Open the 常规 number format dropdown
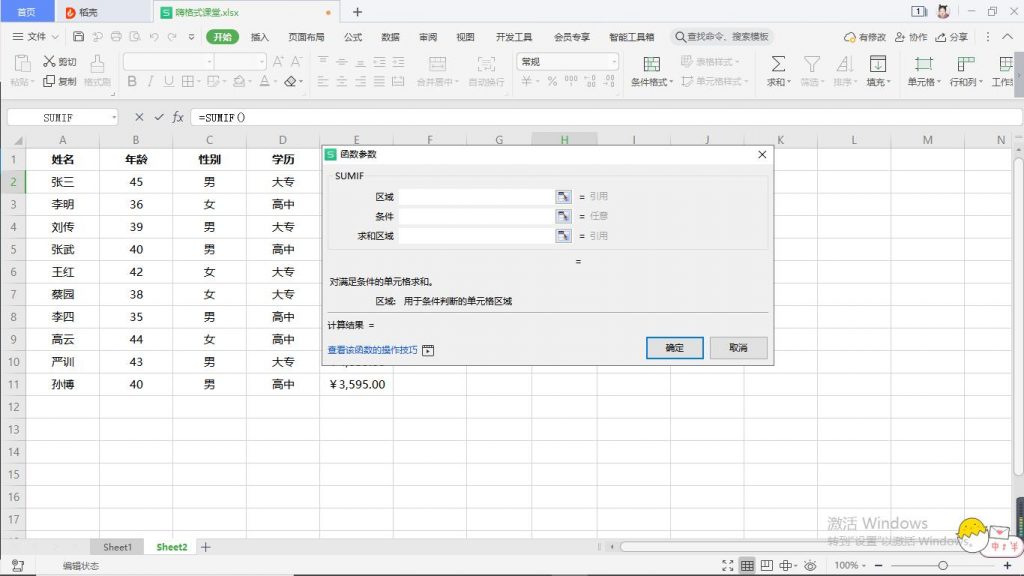 coord(612,62)
